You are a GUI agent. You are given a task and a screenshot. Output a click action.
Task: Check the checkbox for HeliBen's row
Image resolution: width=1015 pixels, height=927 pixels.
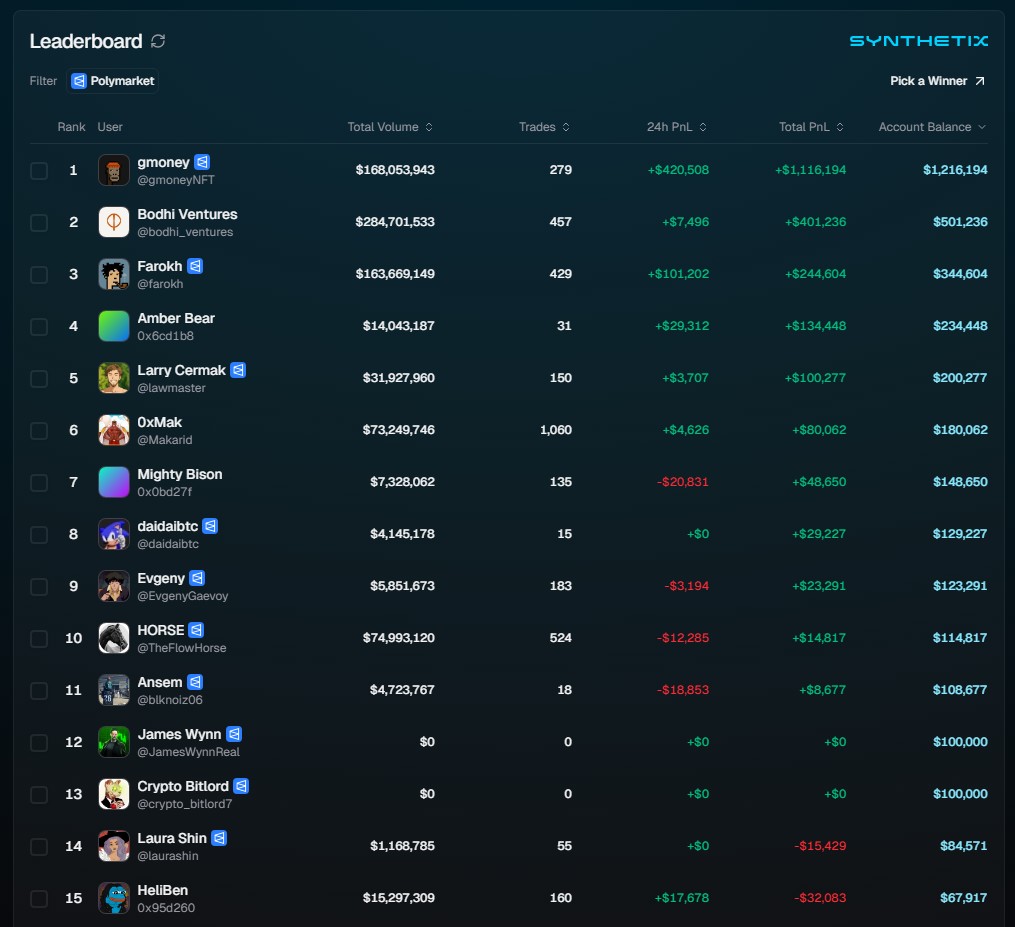39,898
